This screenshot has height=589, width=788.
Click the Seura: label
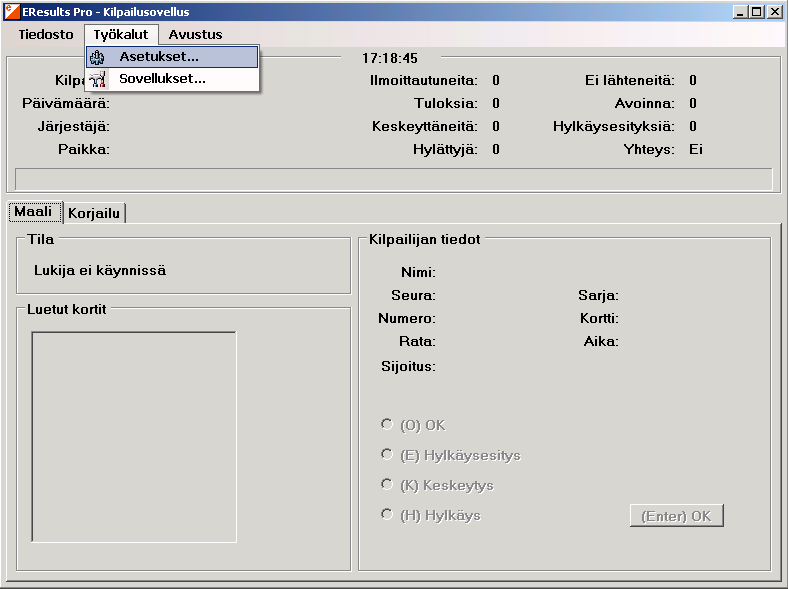413,295
